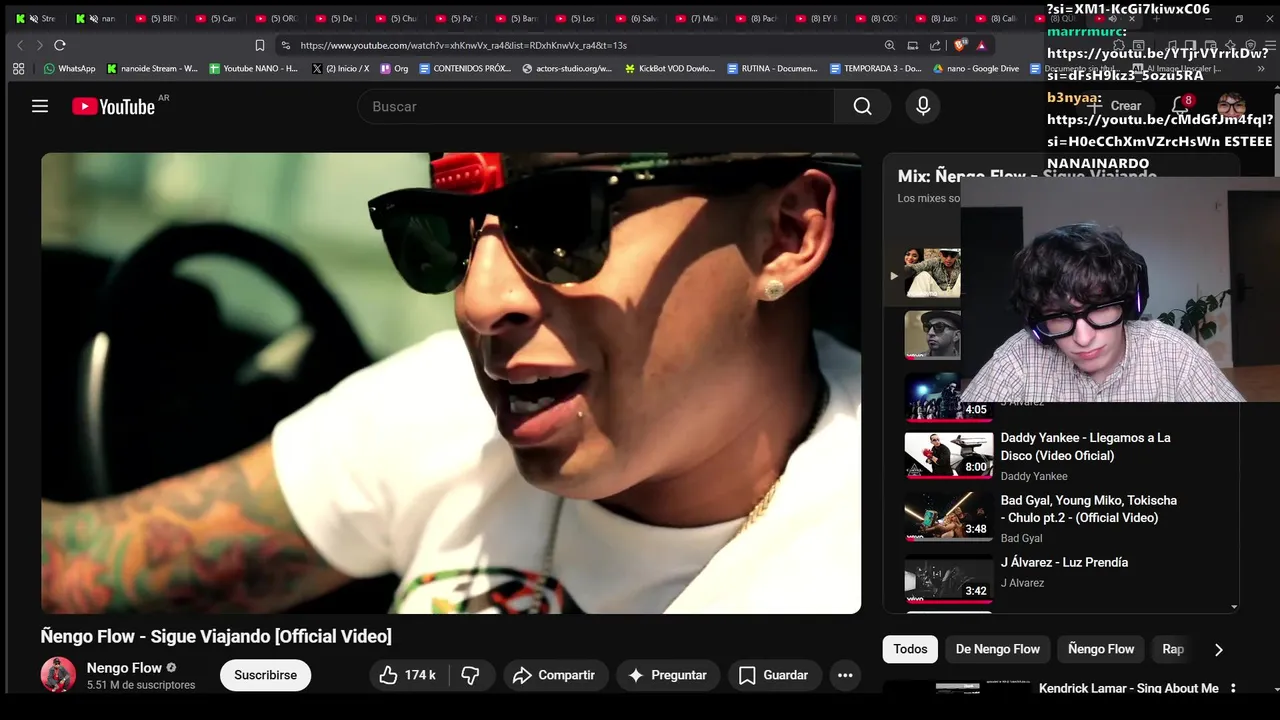Open the CONTENIDOS PRÓX bookmark

466,69
